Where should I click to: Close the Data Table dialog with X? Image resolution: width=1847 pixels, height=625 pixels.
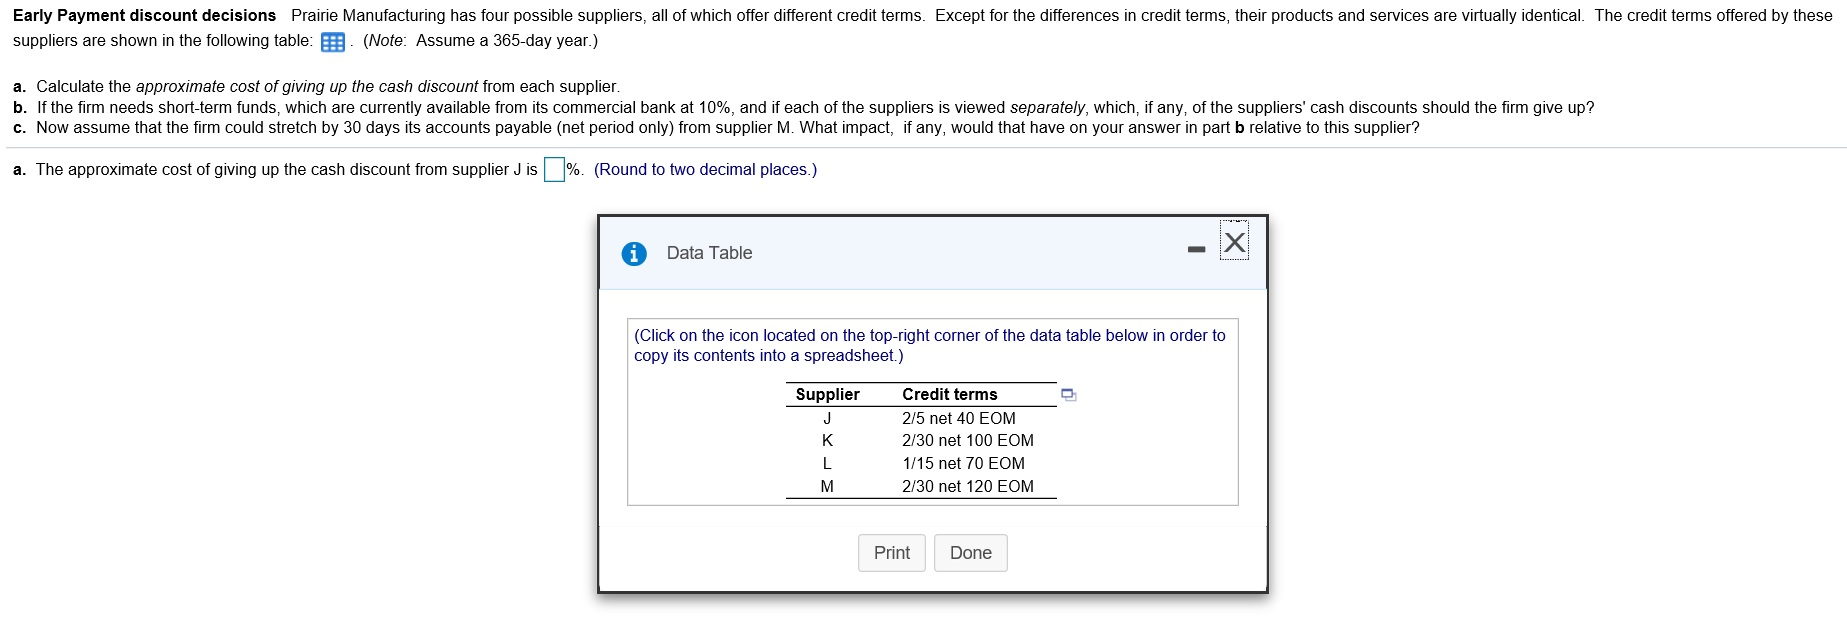1235,242
